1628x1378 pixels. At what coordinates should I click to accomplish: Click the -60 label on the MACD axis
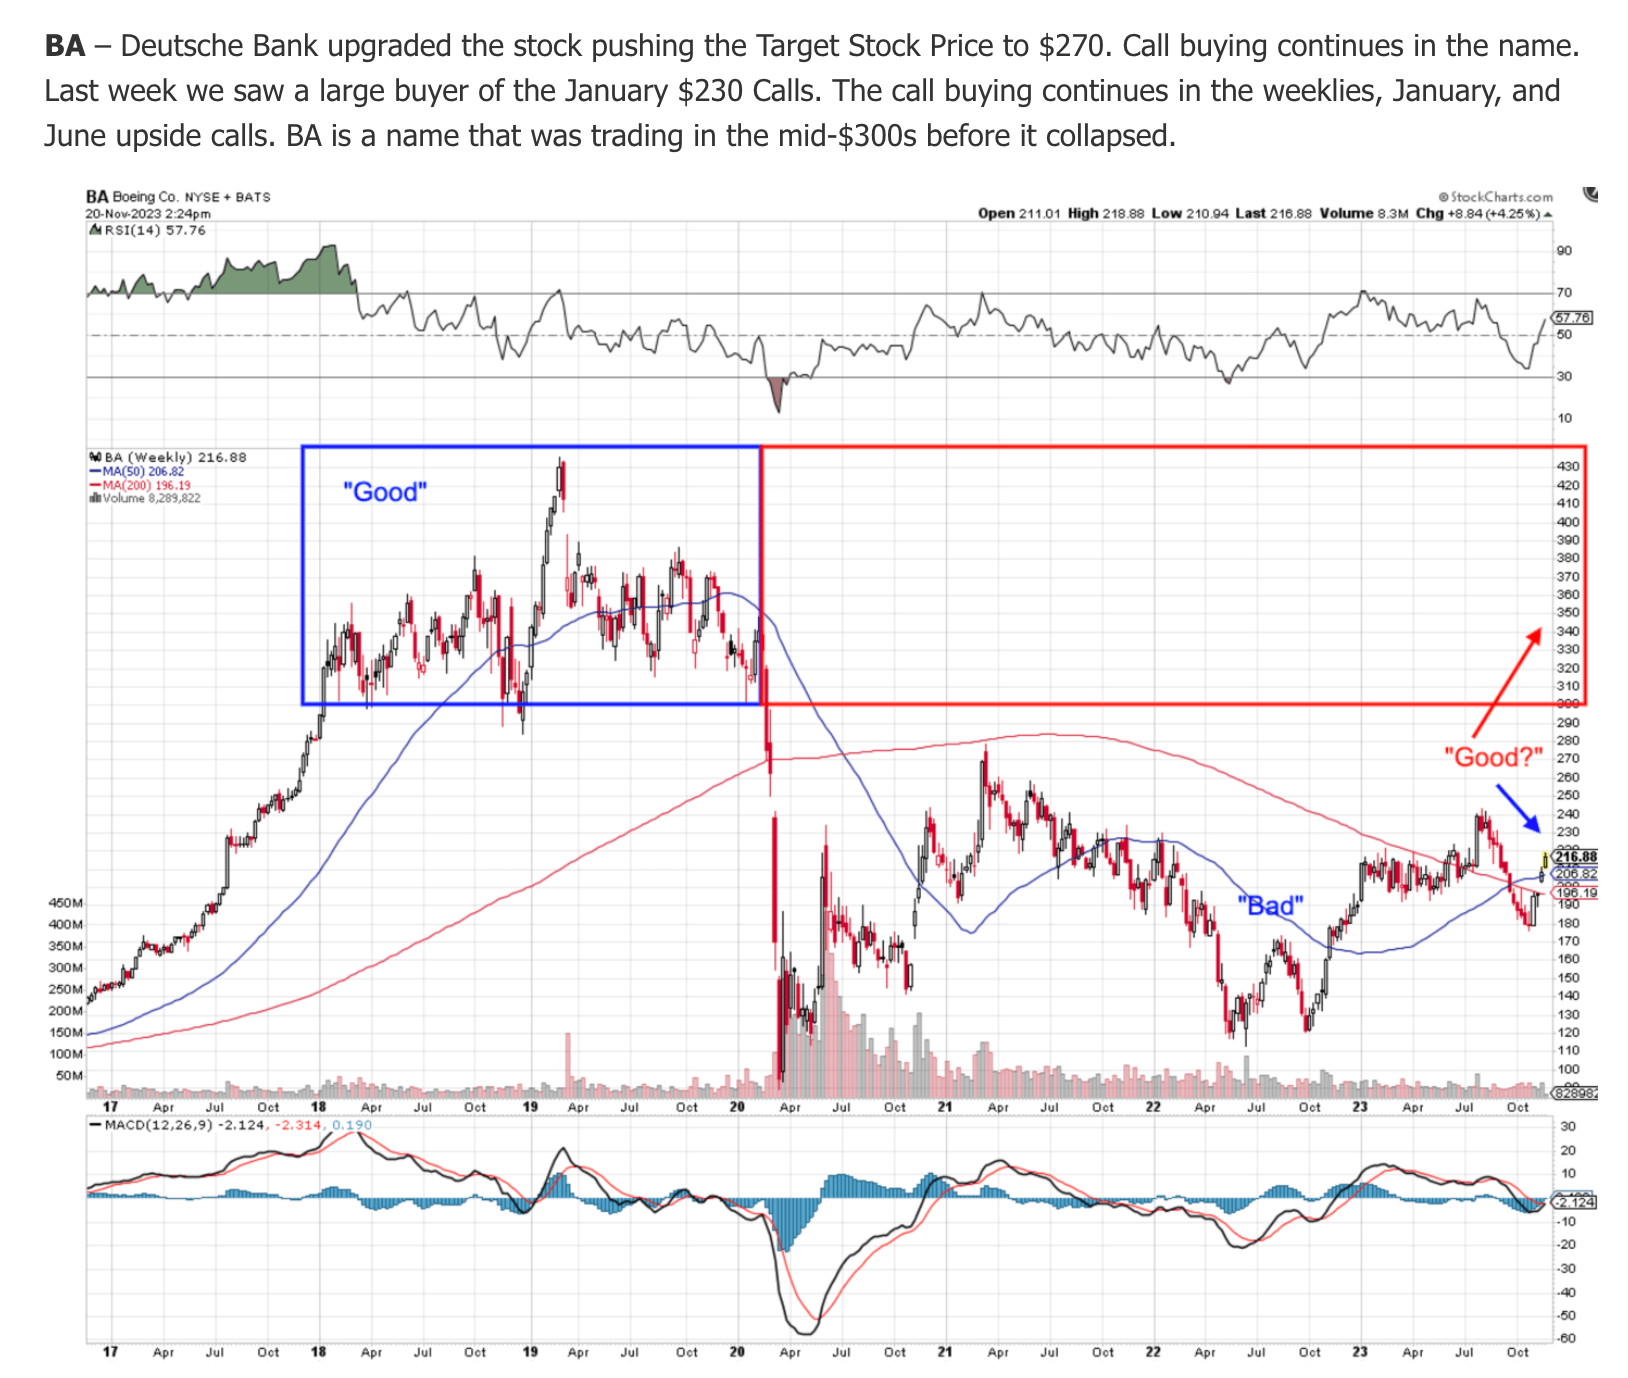tap(1567, 1339)
